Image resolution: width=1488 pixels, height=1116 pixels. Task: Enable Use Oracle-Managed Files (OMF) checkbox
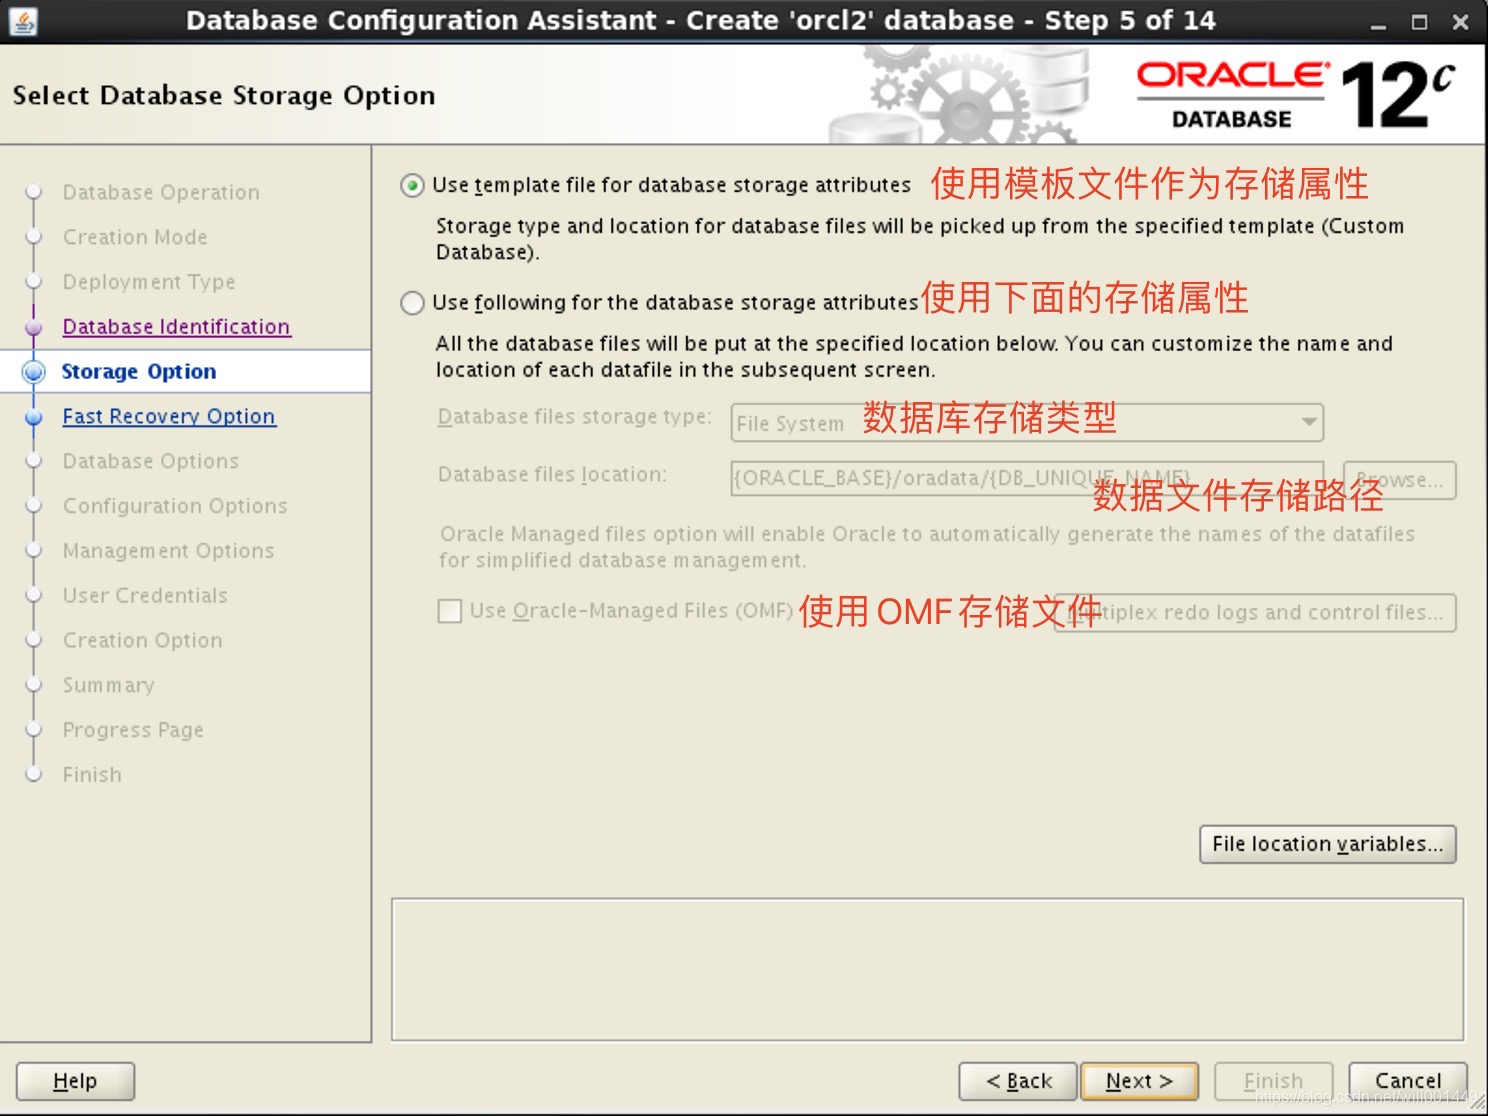point(450,611)
